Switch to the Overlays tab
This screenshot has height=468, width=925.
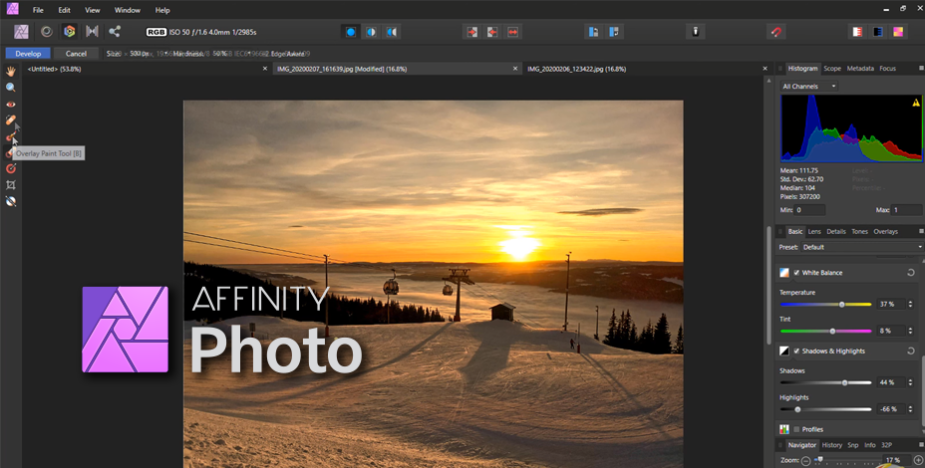click(x=885, y=231)
